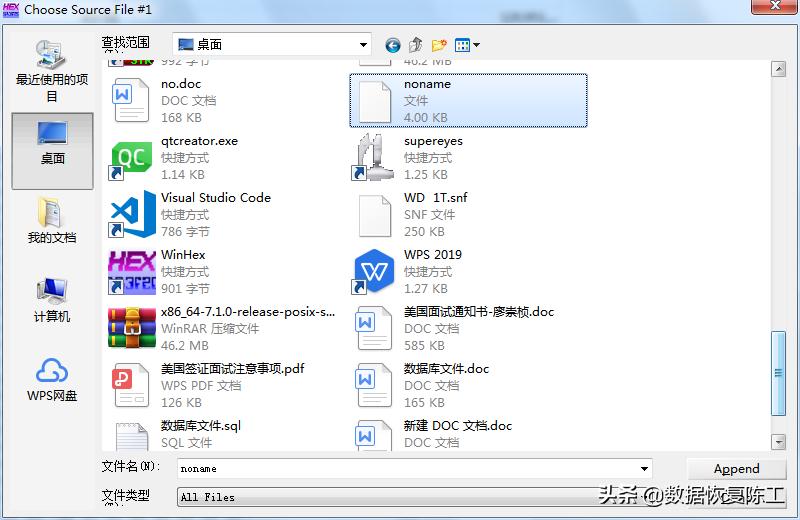
Task: Select Desktop (桌面) in the places sidebar
Action: 53,151
